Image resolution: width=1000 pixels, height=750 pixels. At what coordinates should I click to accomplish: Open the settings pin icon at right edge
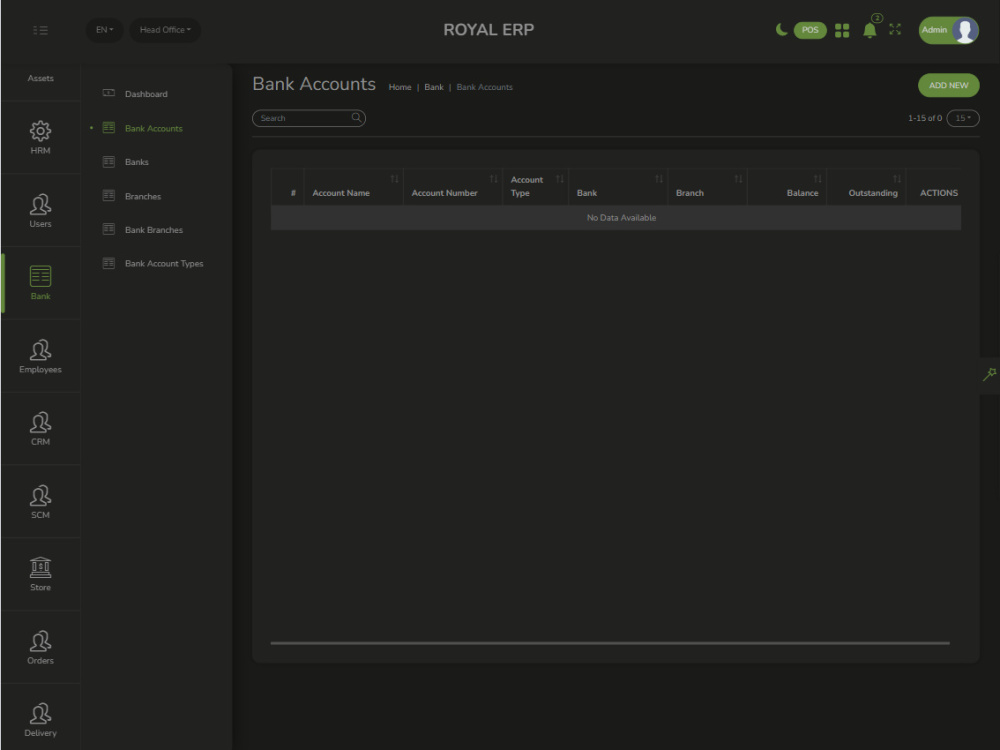pyautogui.click(x=989, y=374)
